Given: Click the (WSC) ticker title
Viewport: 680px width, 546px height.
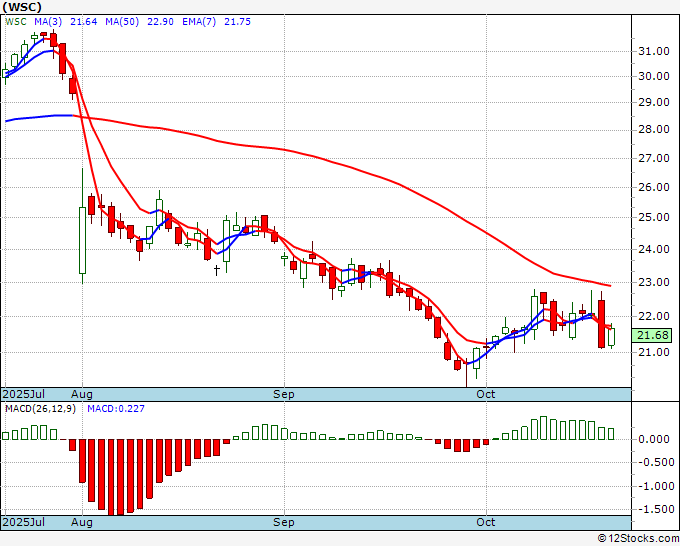Looking at the screenshot, I should click(x=22, y=7).
